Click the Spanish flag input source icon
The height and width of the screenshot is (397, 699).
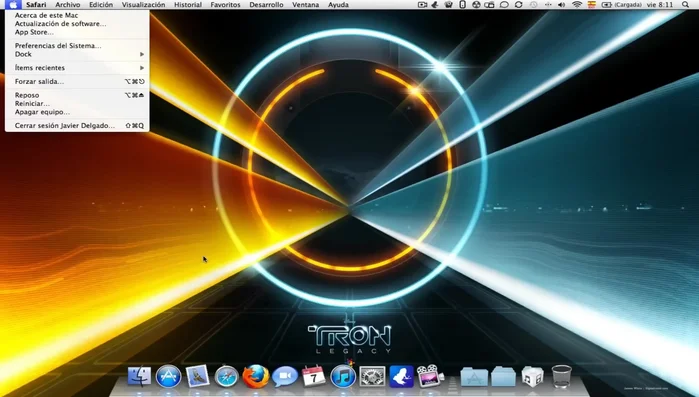(x=592, y=5)
